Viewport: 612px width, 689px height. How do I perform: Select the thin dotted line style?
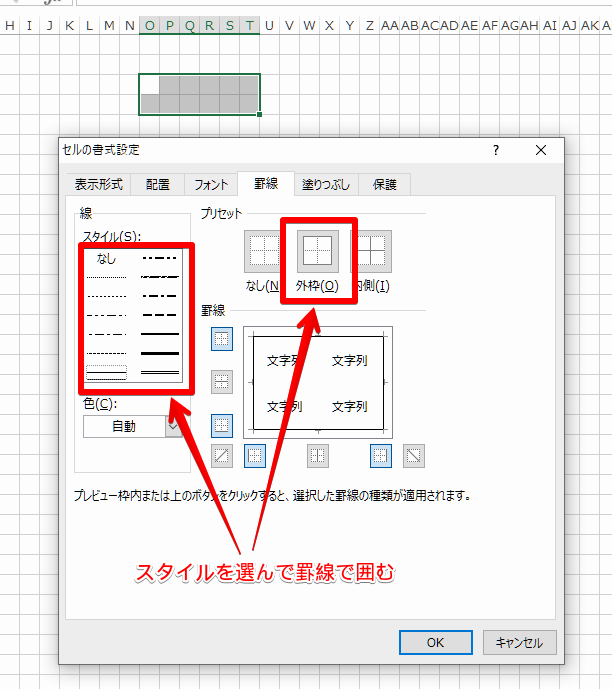coord(106,296)
